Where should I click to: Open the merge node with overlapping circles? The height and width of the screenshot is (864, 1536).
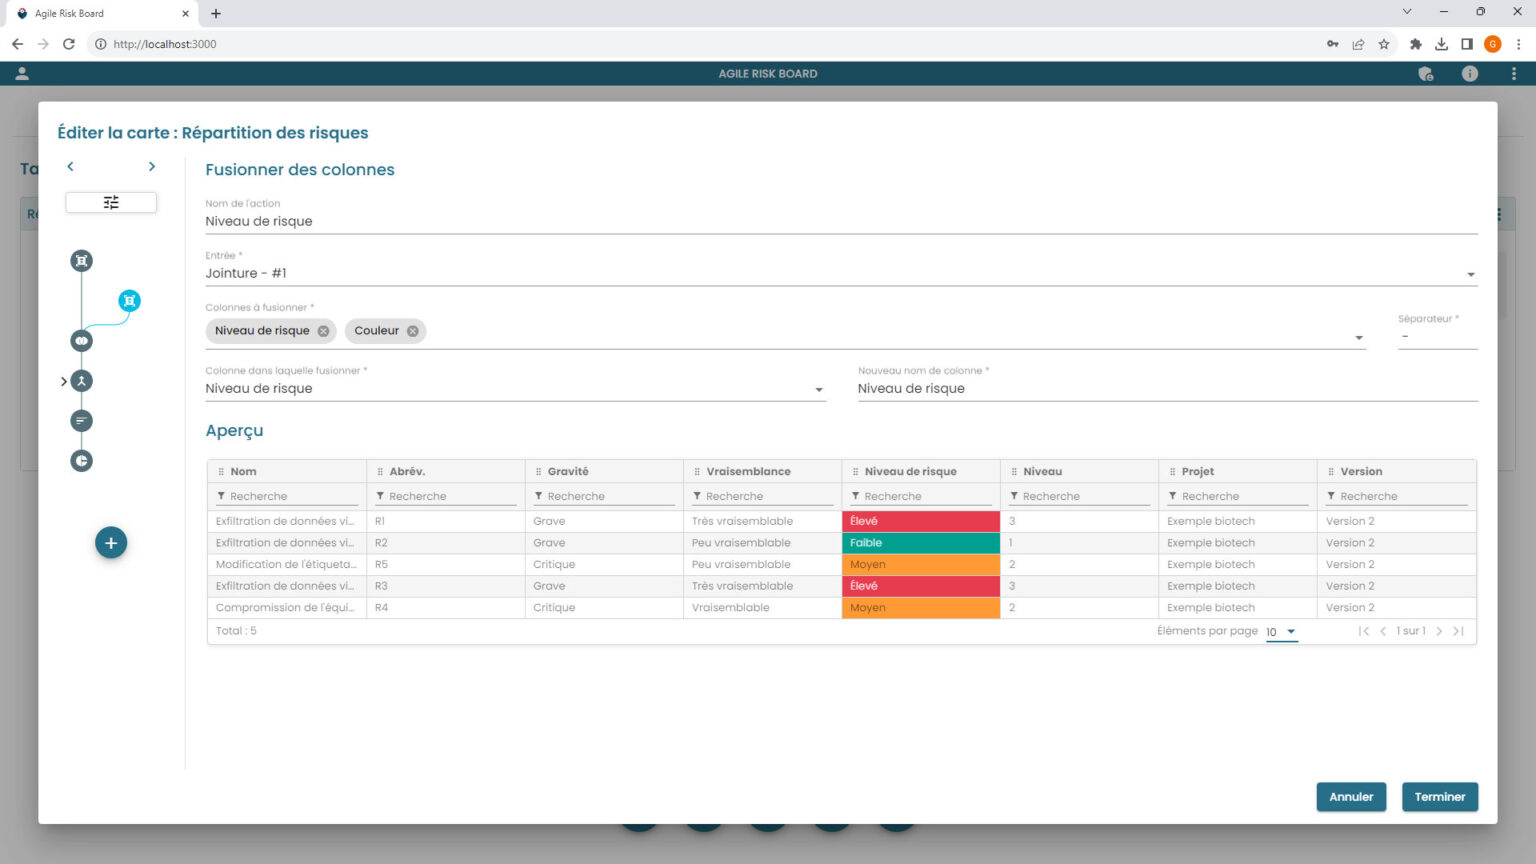tap(81, 340)
